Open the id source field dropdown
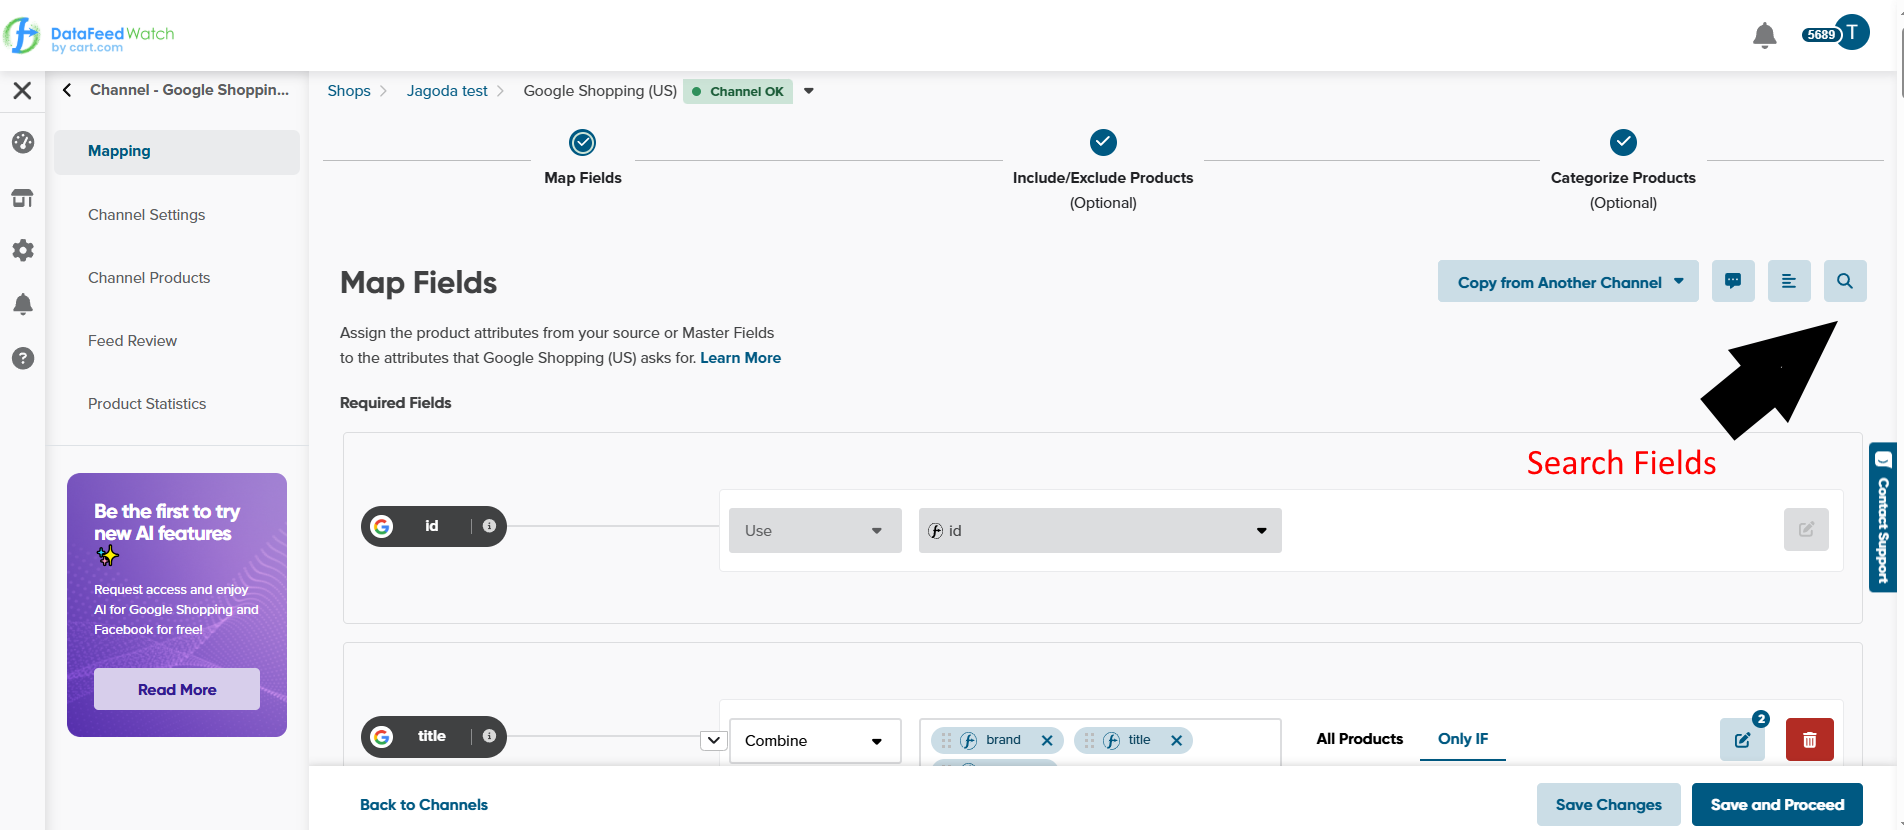The width and height of the screenshot is (1904, 830). (1099, 531)
